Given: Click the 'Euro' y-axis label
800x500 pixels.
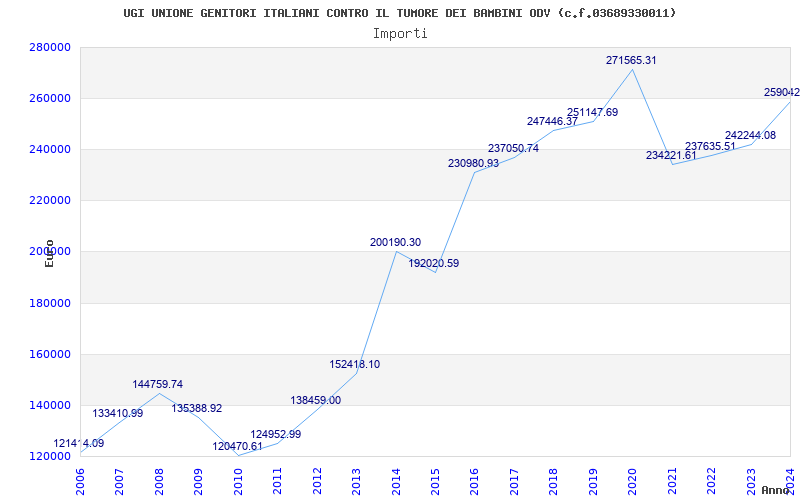Looking at the screenshot, I should pyautogui.click(x=49, y=253).
